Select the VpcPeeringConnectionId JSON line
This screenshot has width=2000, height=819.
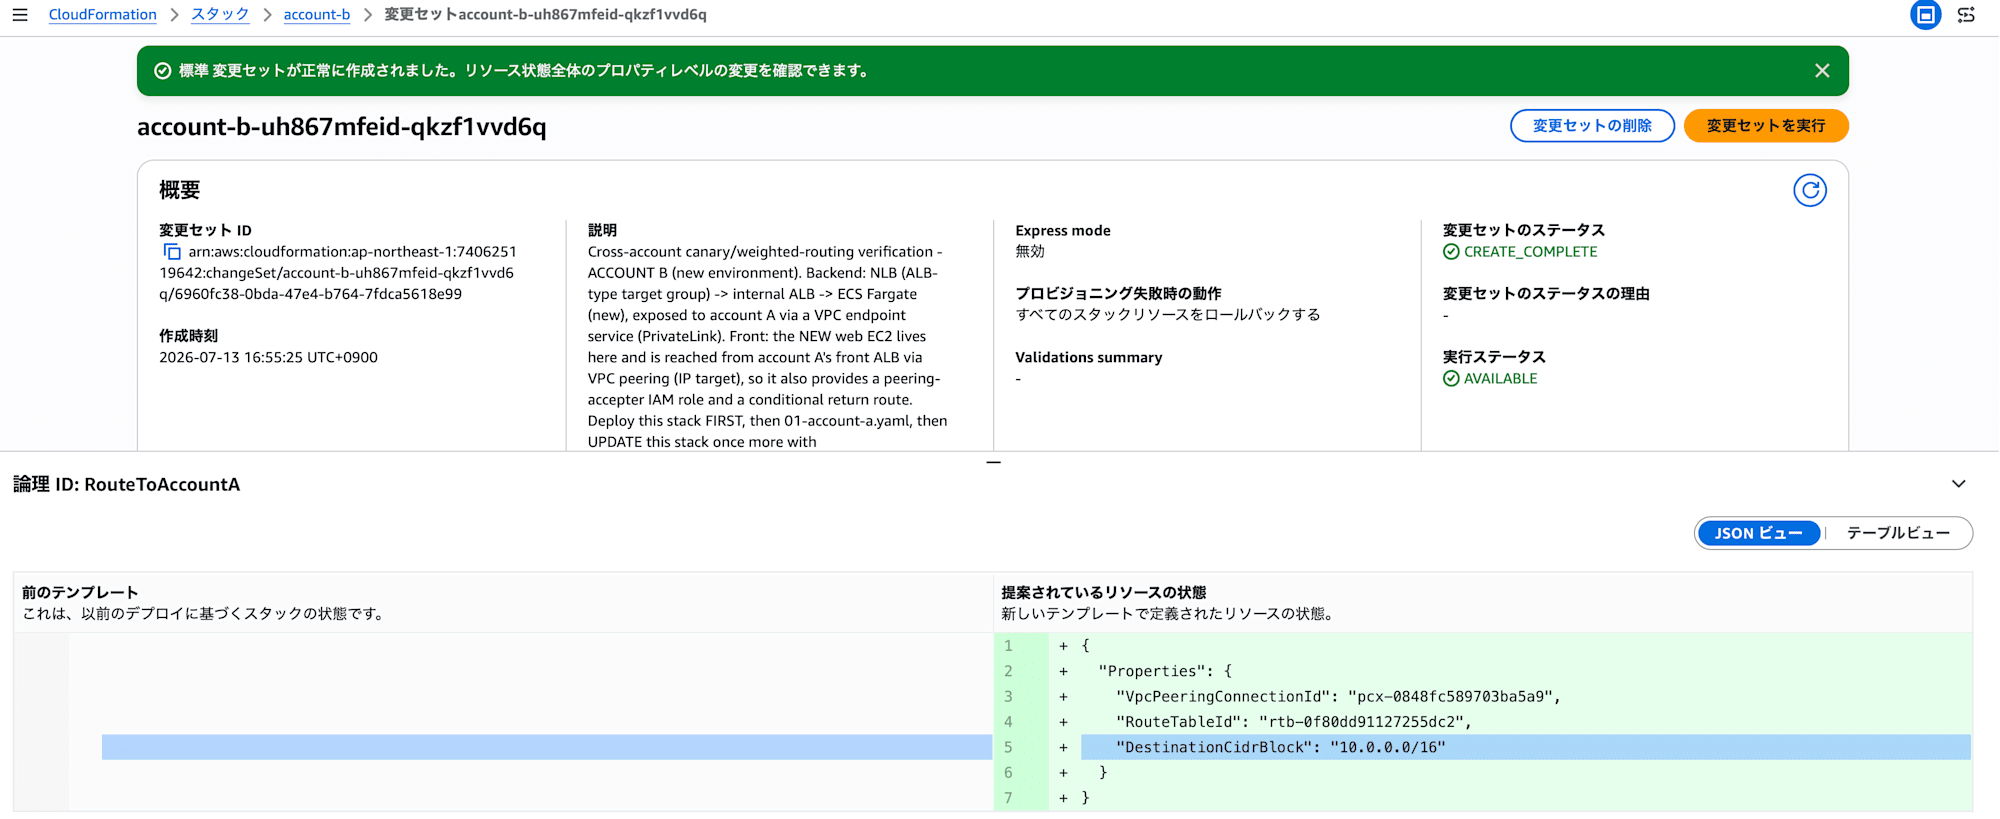tap(1483, 697)
